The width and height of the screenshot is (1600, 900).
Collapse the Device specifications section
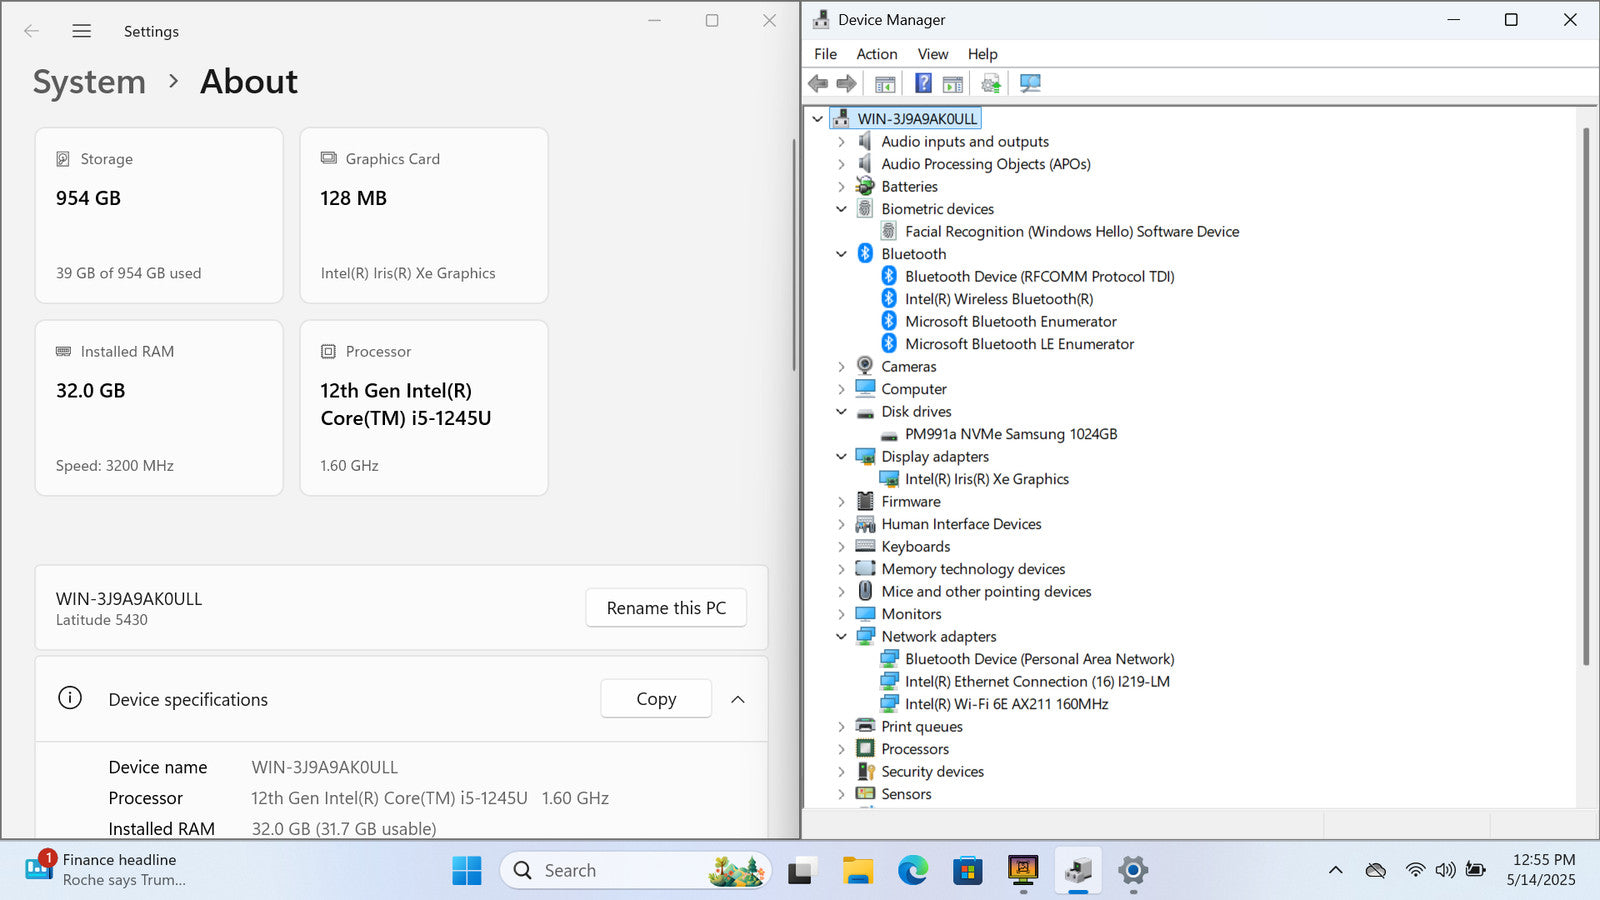coord(738,699)
